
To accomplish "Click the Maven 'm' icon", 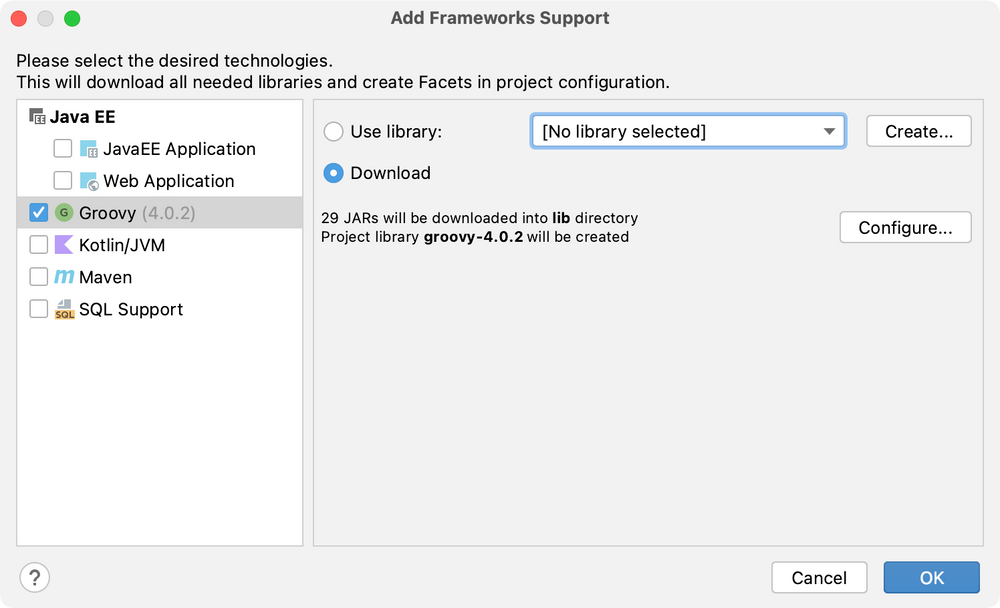I will pos(64,277).
